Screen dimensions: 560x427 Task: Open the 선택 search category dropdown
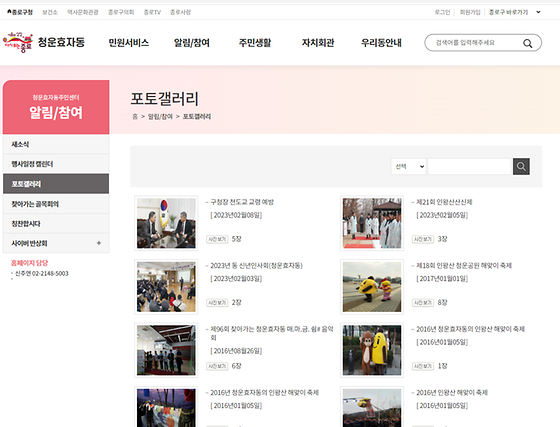pos(409,166)
